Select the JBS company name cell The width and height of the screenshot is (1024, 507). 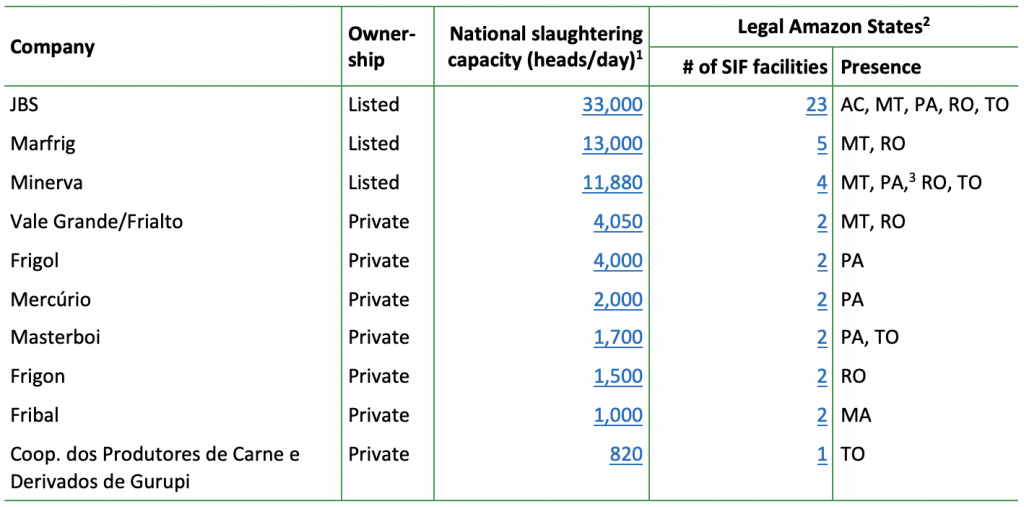pyautogui.click(x=26, y=105)
